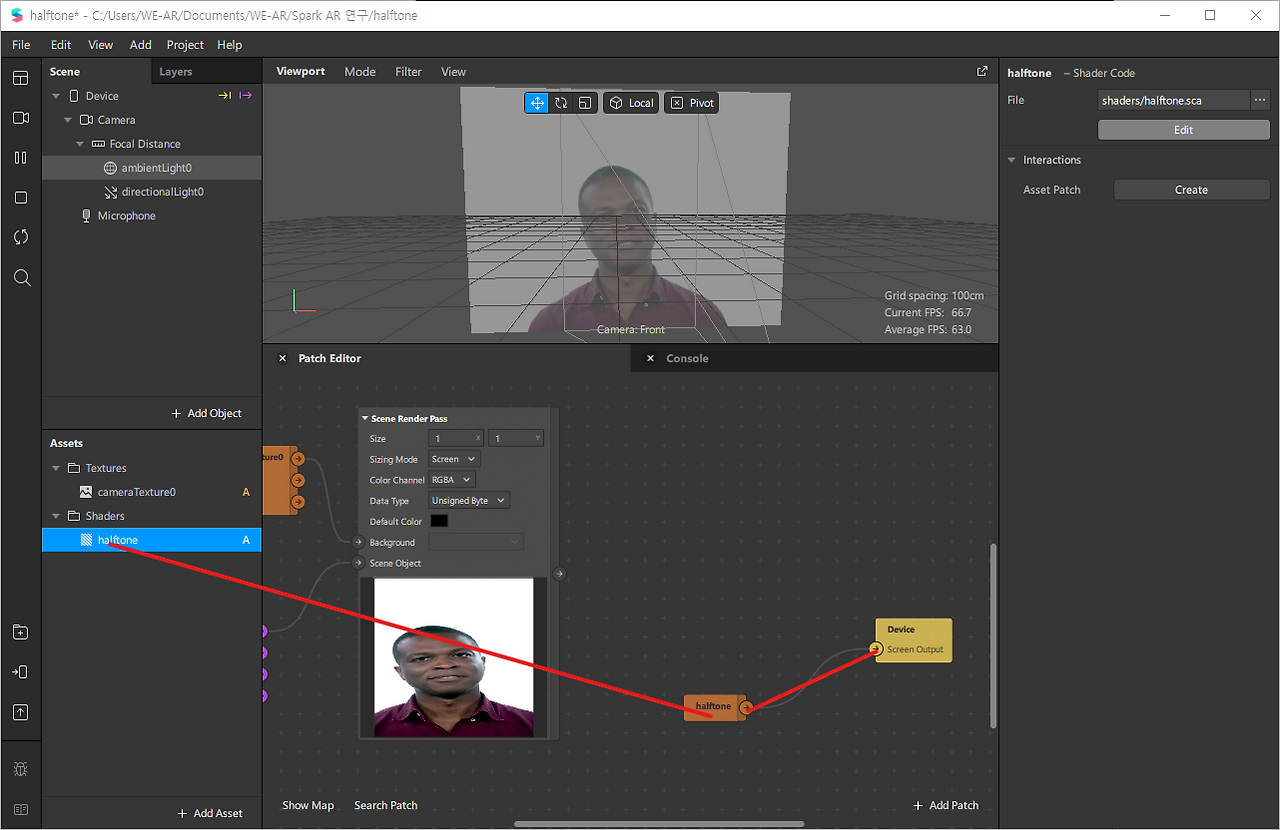Click the Add Object button
The width and height of the screenshot is (1280, 830).
pyautogui.click(x=207, y=413)
